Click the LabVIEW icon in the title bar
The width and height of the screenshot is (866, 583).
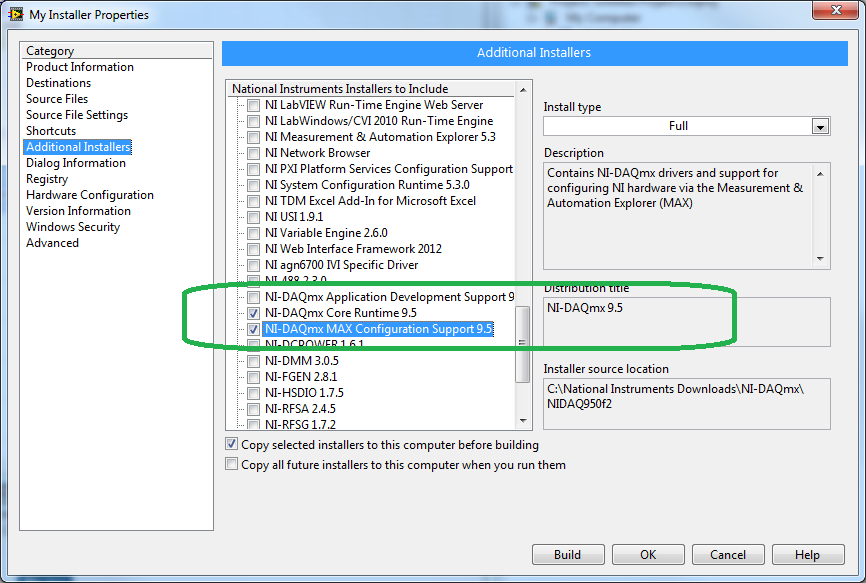click(15, 14)
